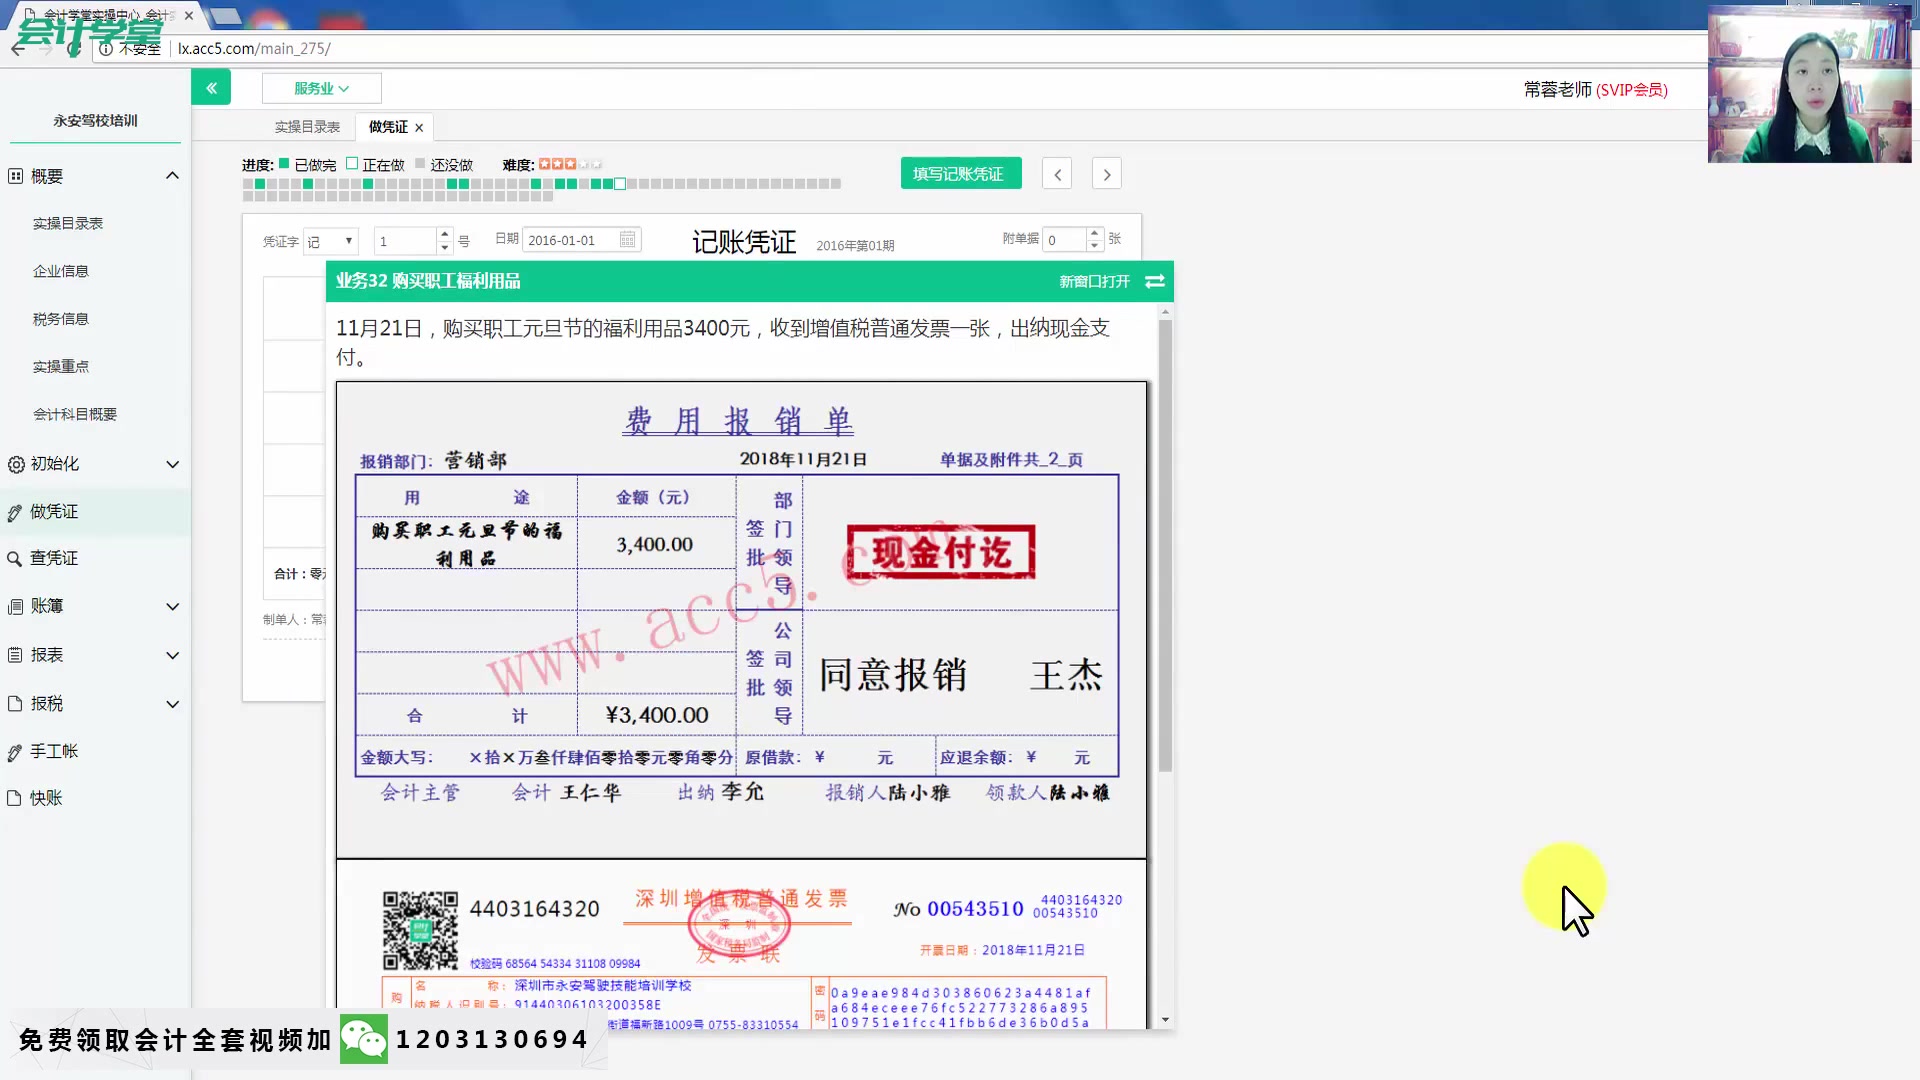Select 企业信息 in the sidebar menu
Viewport: 1920px width, 1080px height.
61,271
